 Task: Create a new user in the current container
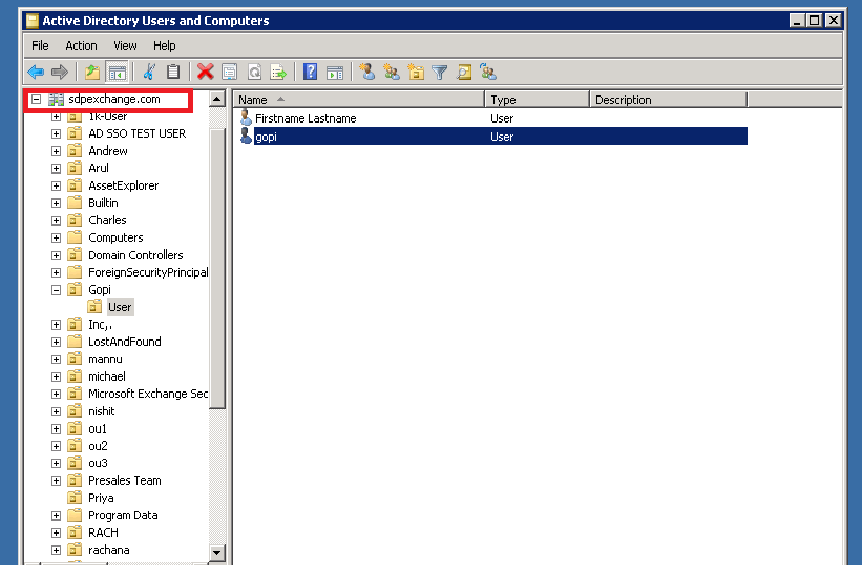click(367, 72)
